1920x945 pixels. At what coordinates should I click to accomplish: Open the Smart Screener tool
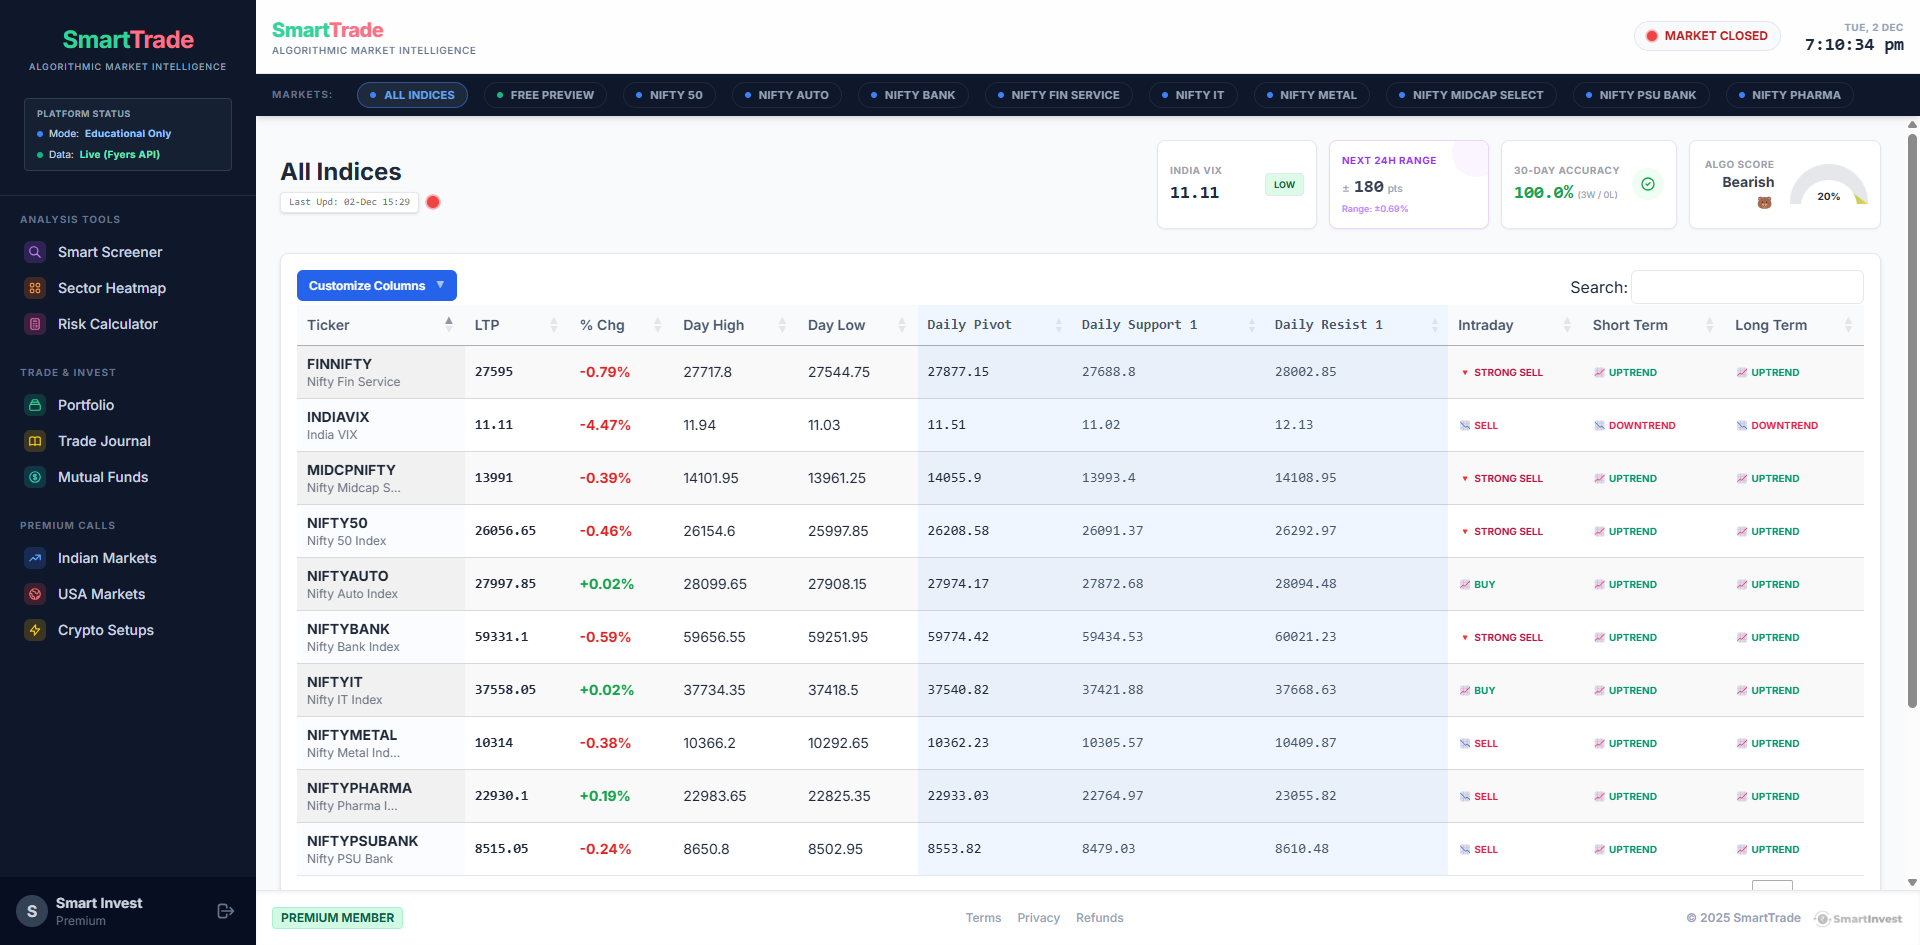110,252
